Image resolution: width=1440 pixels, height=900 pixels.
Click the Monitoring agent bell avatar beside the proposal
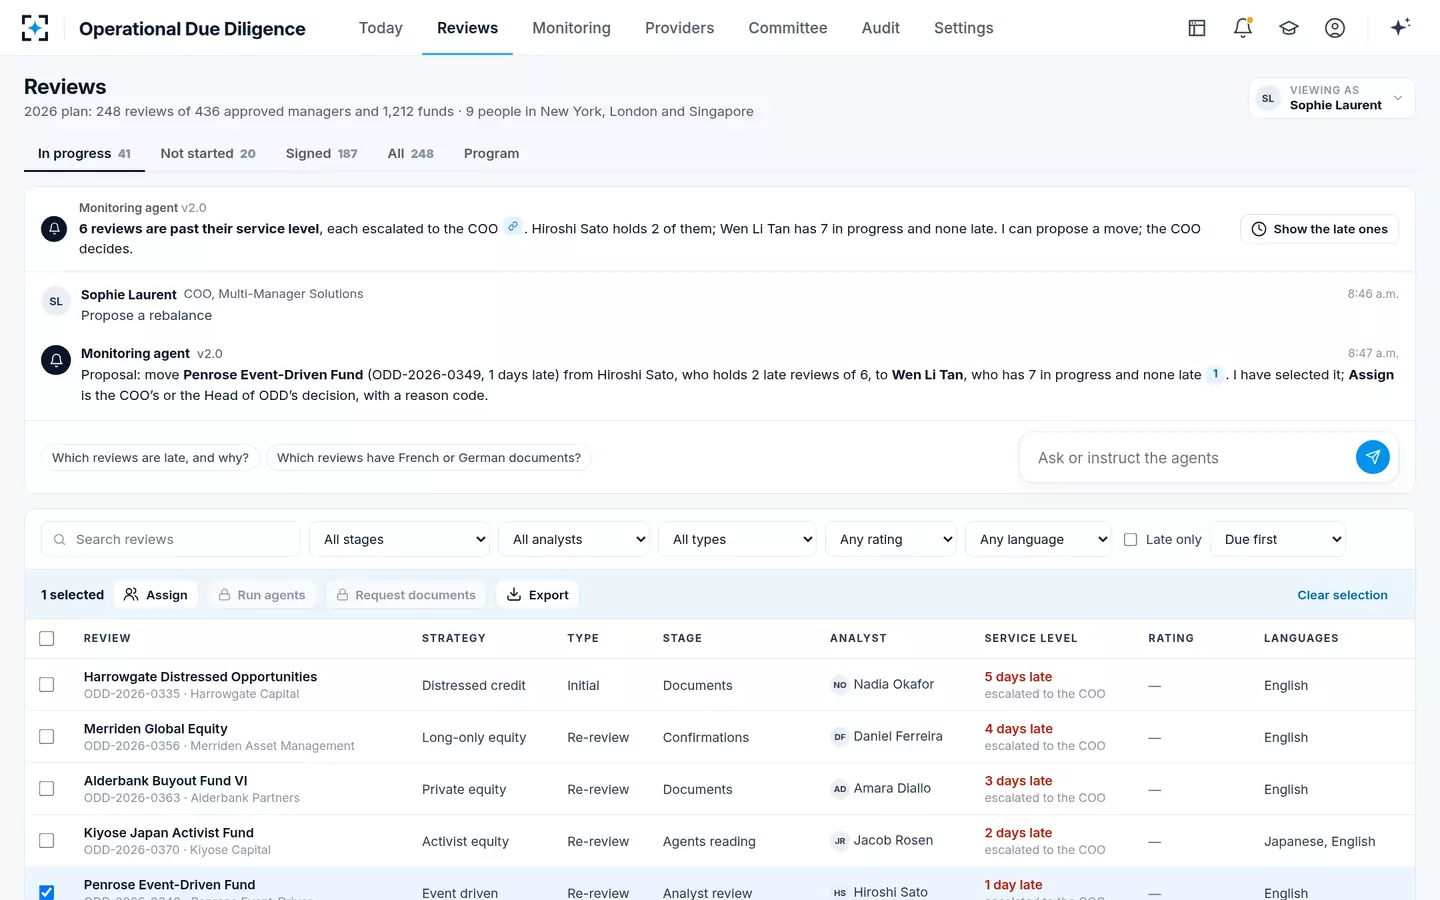[x=56, y=360]
